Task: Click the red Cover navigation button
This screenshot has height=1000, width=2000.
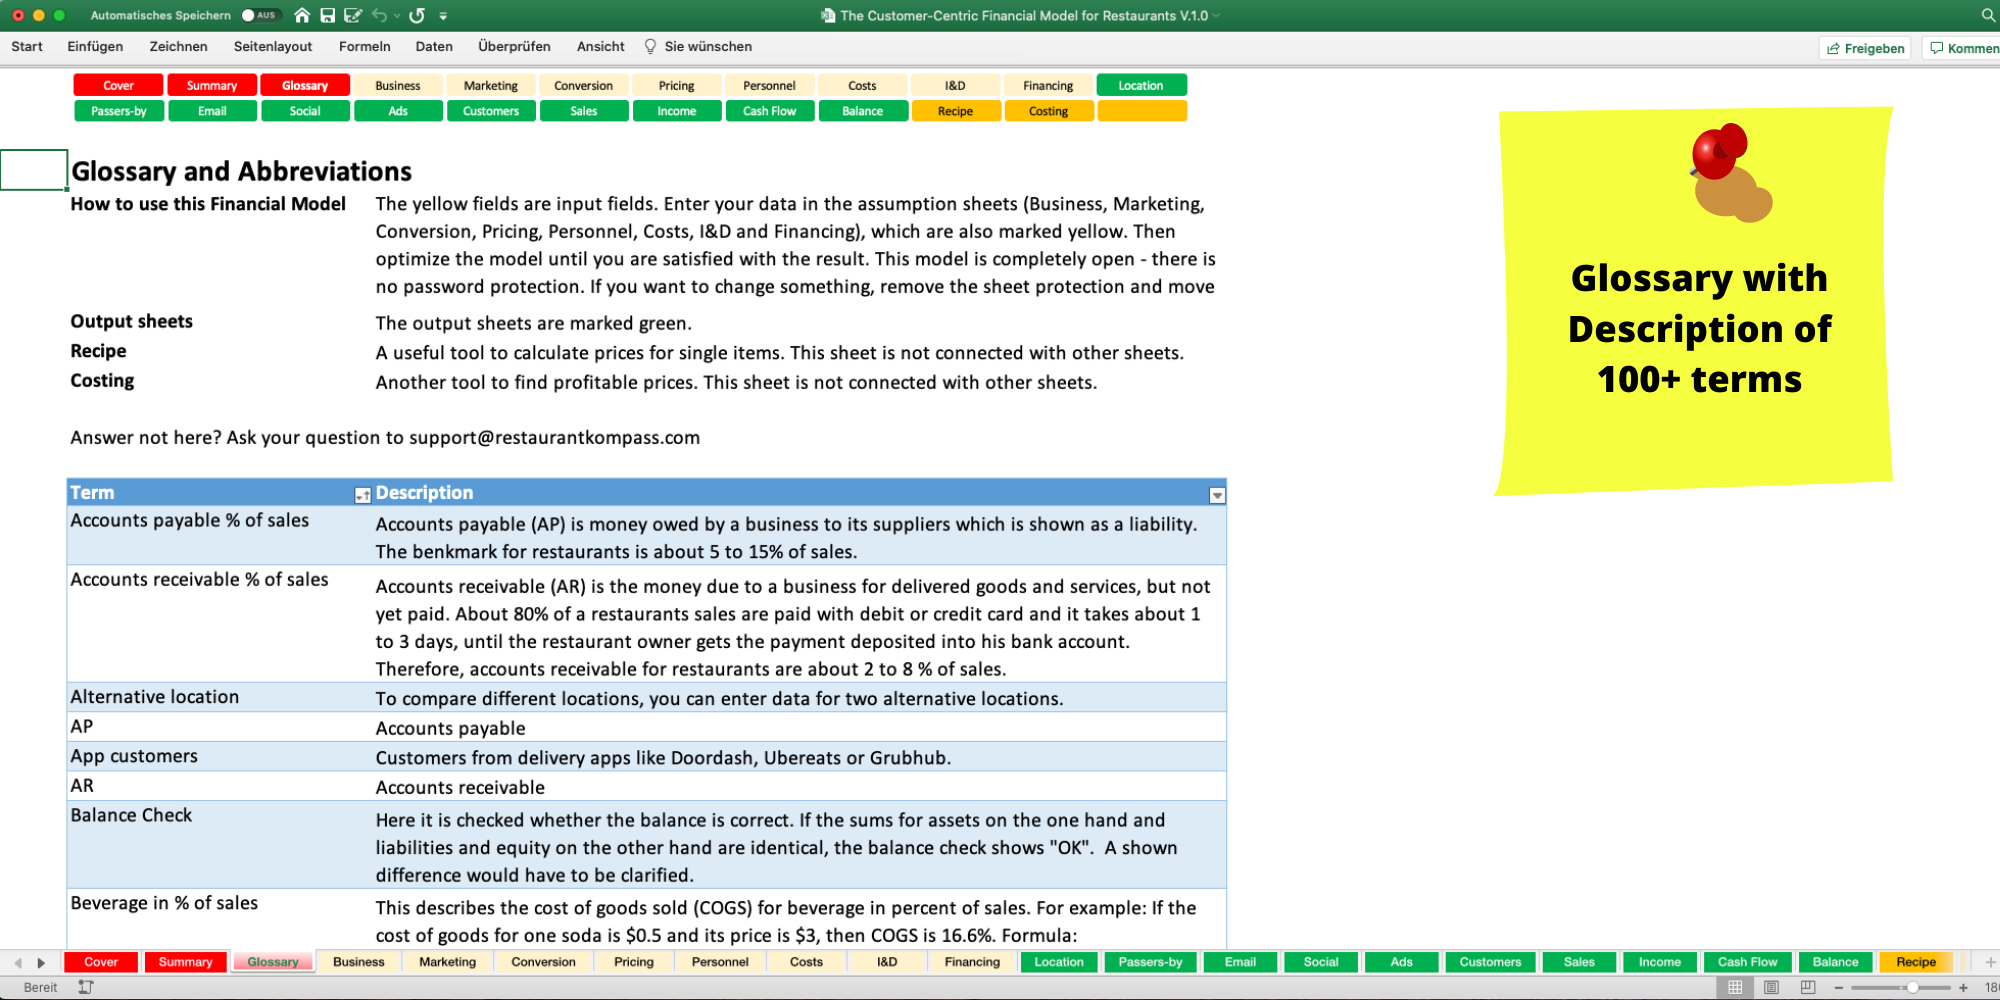Action: (x=118, y=85)
